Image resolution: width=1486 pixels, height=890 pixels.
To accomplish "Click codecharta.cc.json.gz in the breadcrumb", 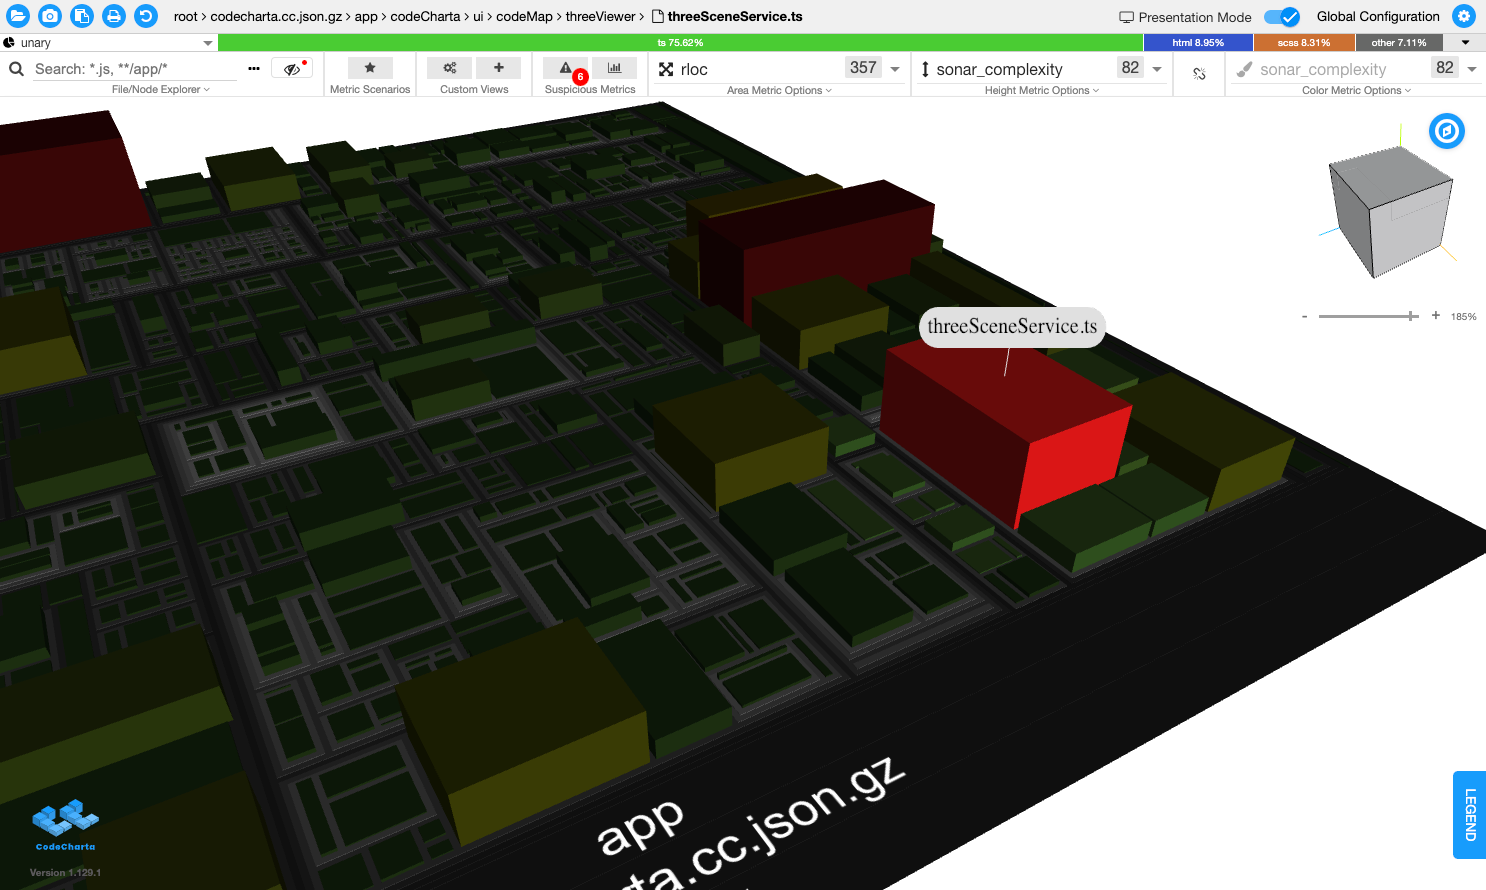I will [276, 16].
